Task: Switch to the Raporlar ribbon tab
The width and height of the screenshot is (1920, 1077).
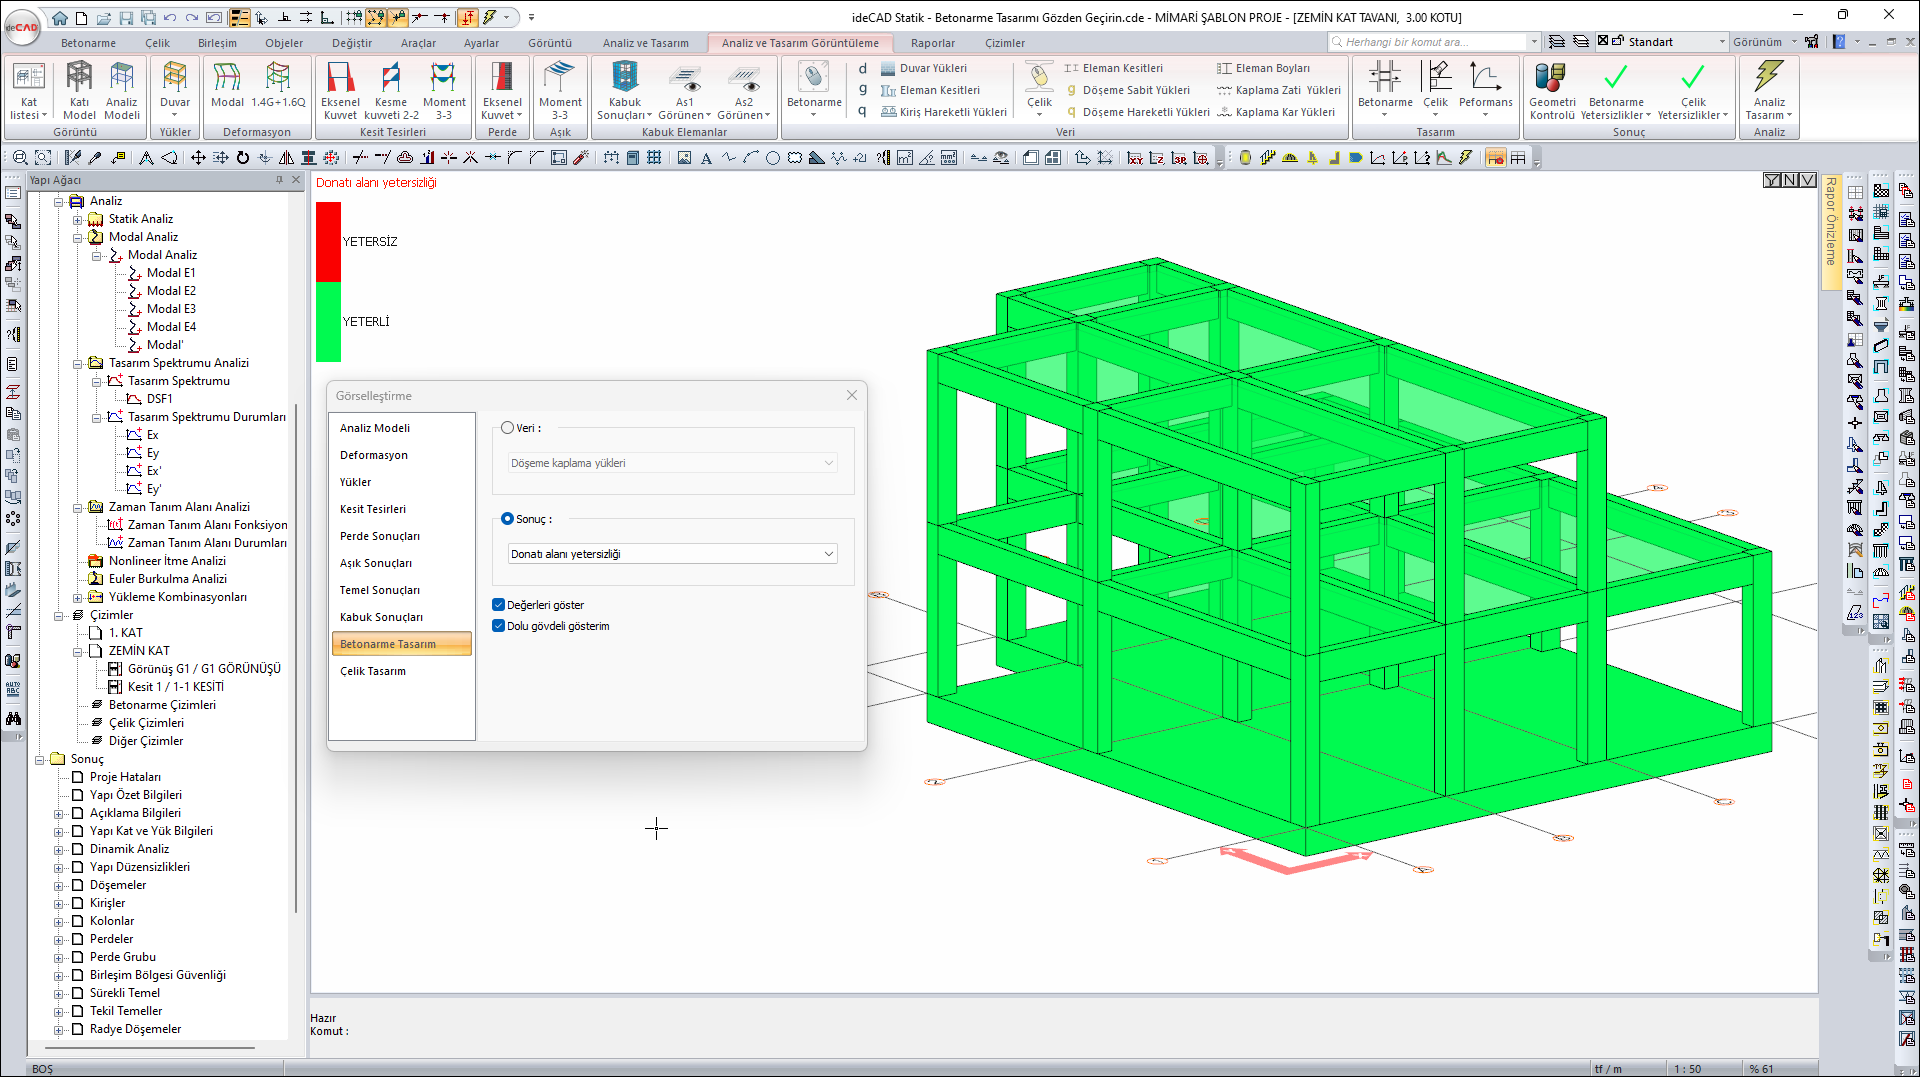Action: (x=932, y=43)
